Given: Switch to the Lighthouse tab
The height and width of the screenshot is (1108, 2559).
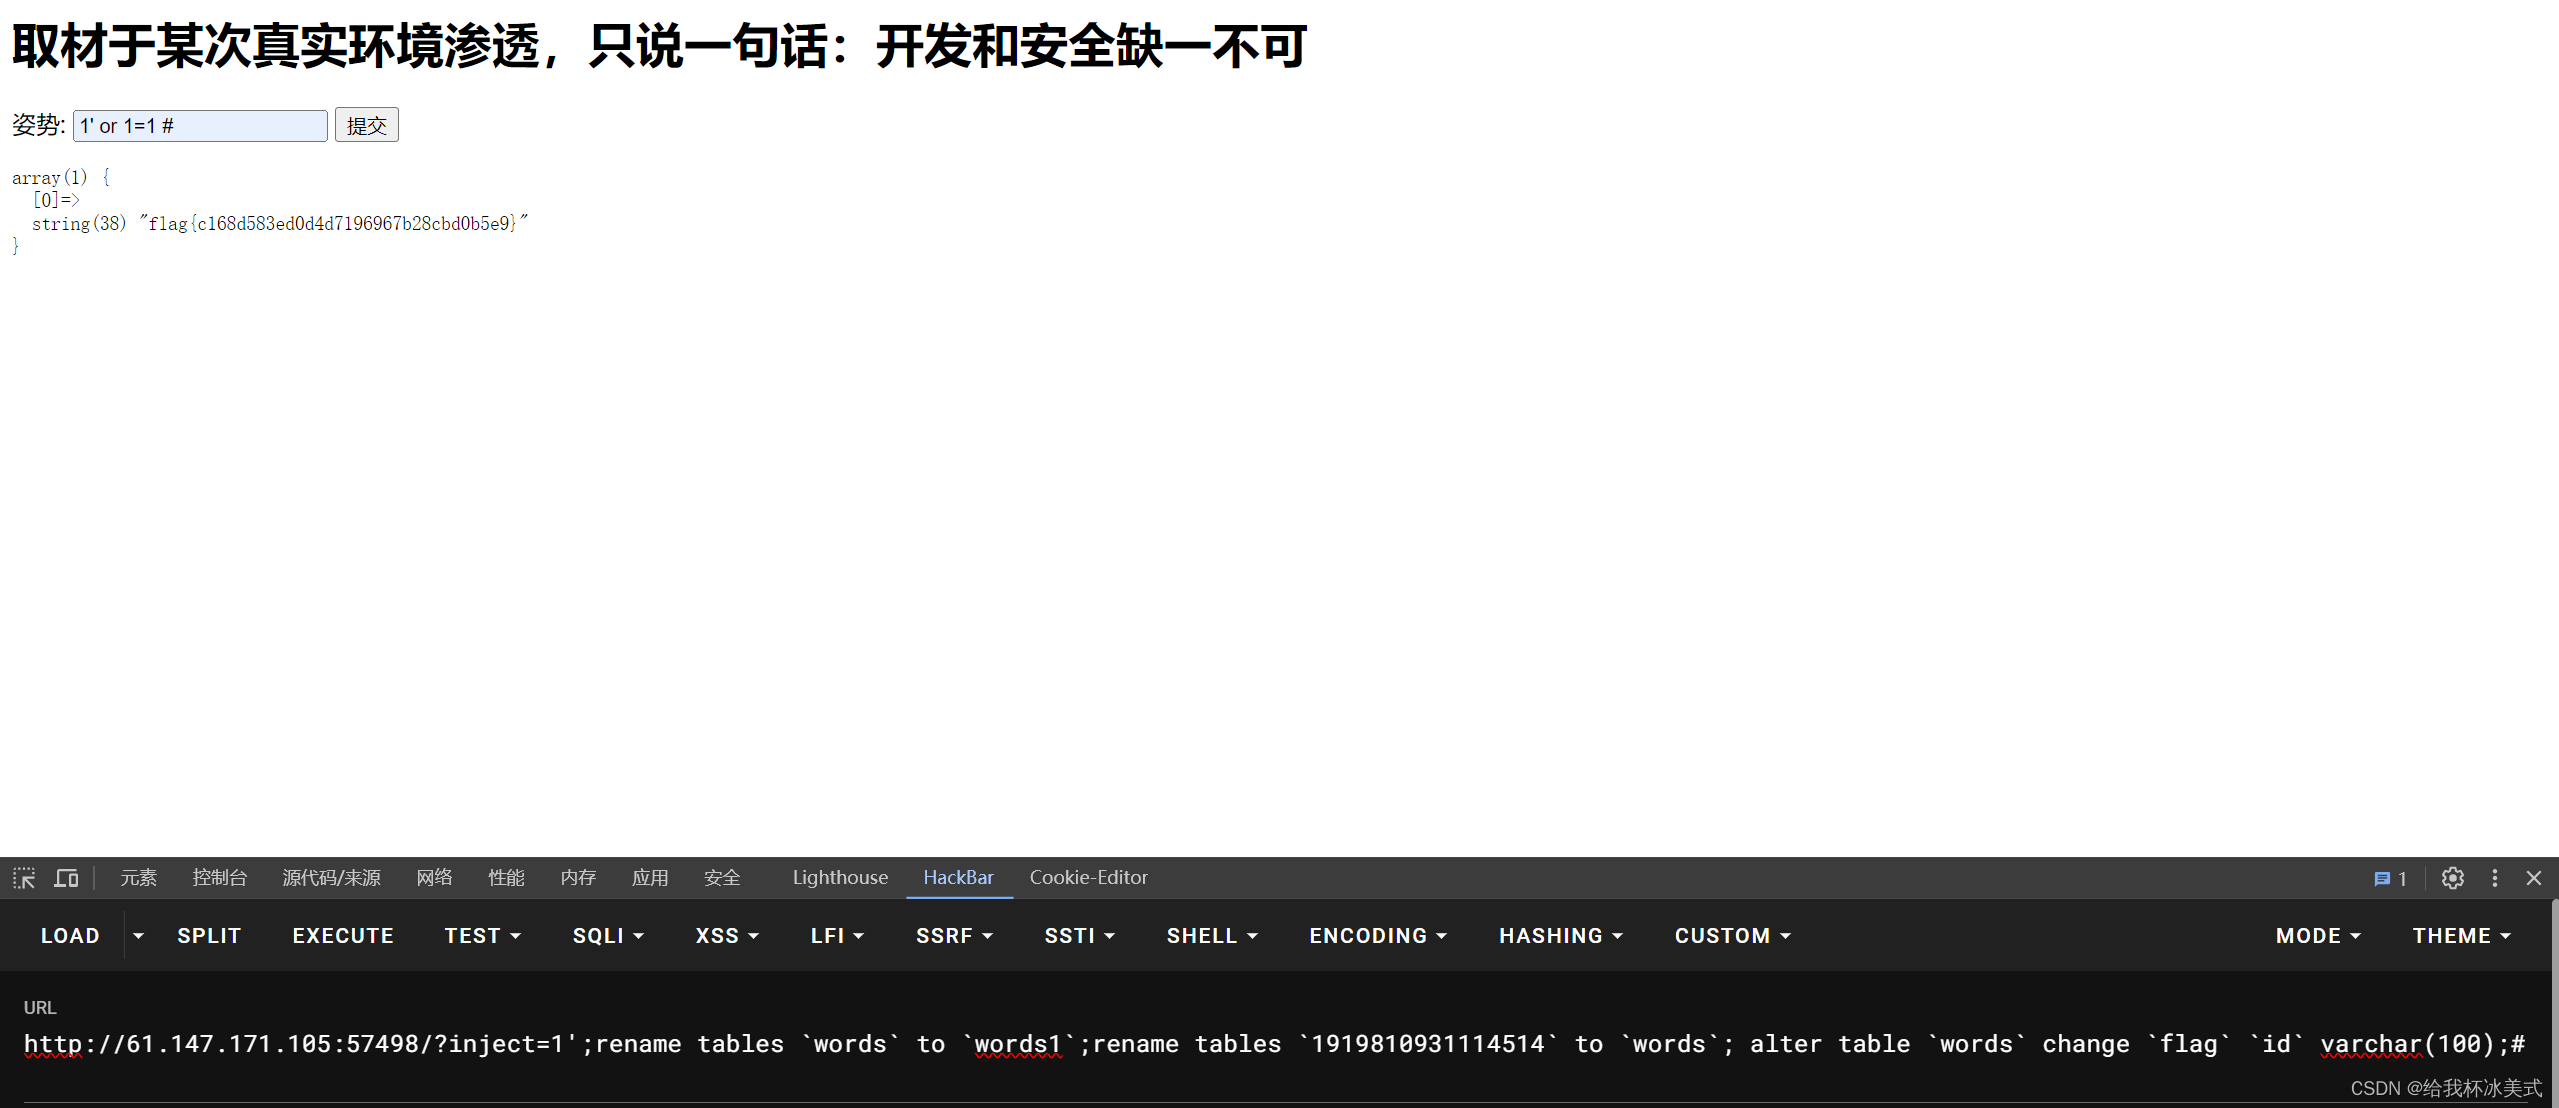Looking at the screenshot, I should click(840, 878).
